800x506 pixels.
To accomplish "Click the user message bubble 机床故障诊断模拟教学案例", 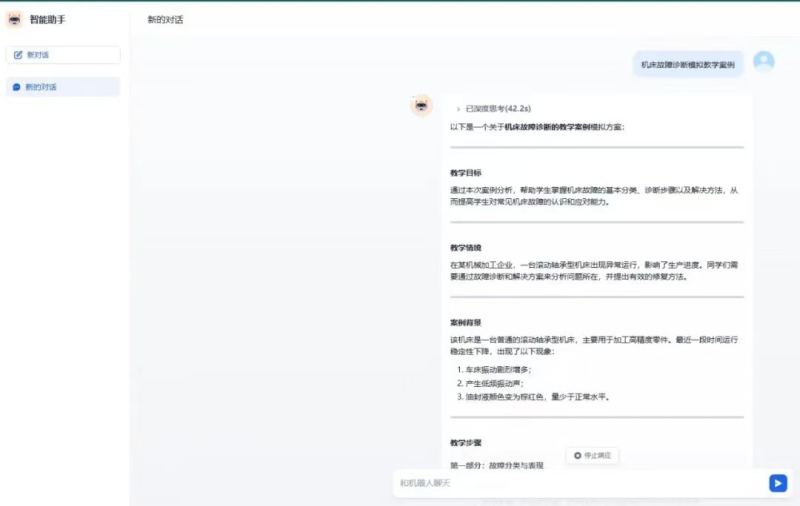I will tap(688, 64).
